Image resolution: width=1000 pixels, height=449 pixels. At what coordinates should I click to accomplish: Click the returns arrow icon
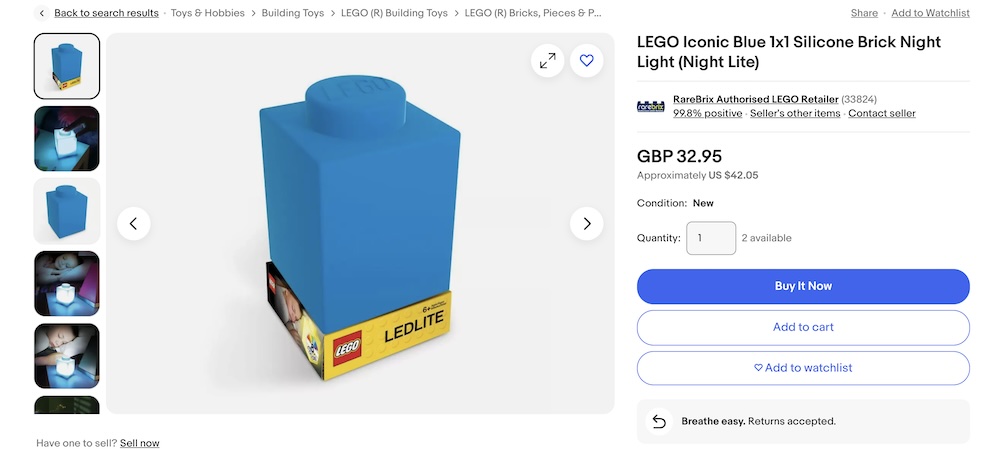pyautogui.click(x=659, y=422)
